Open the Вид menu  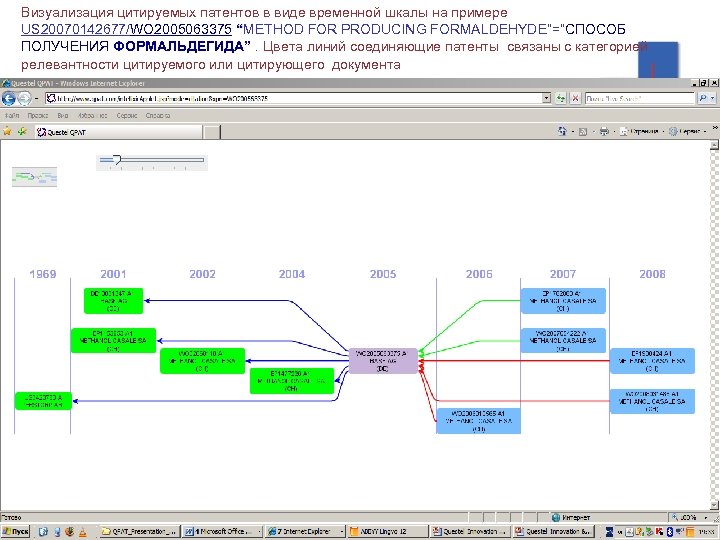click(63, 115)
